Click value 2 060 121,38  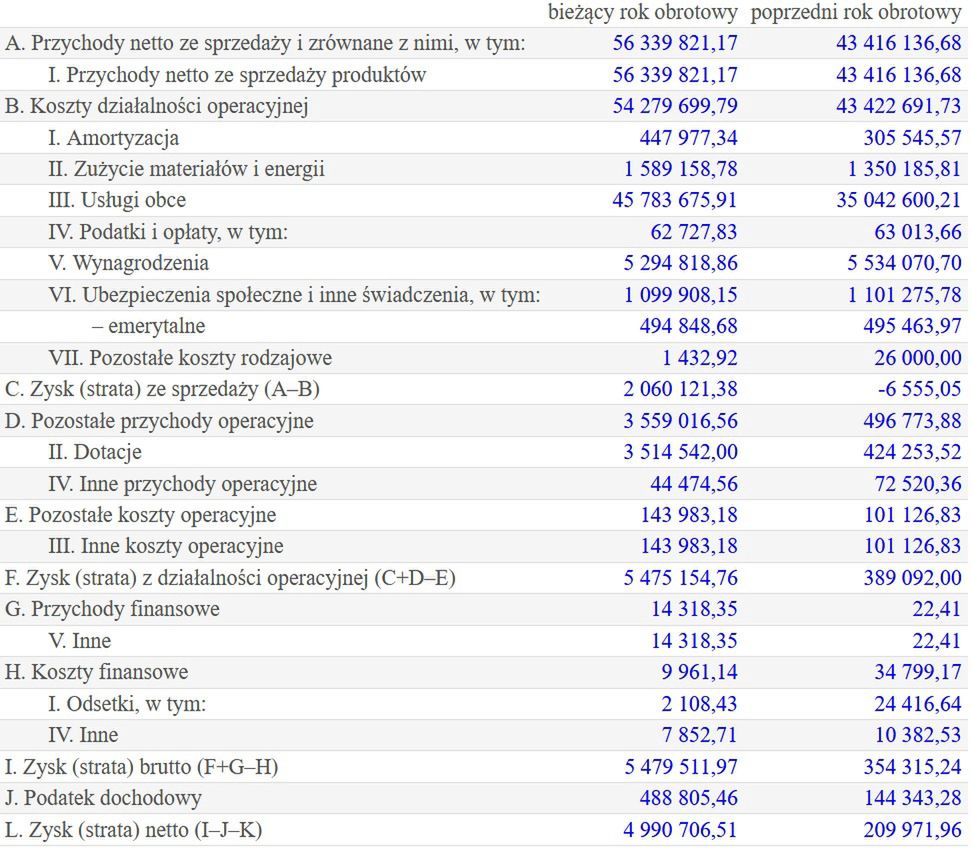coord(681,389)
